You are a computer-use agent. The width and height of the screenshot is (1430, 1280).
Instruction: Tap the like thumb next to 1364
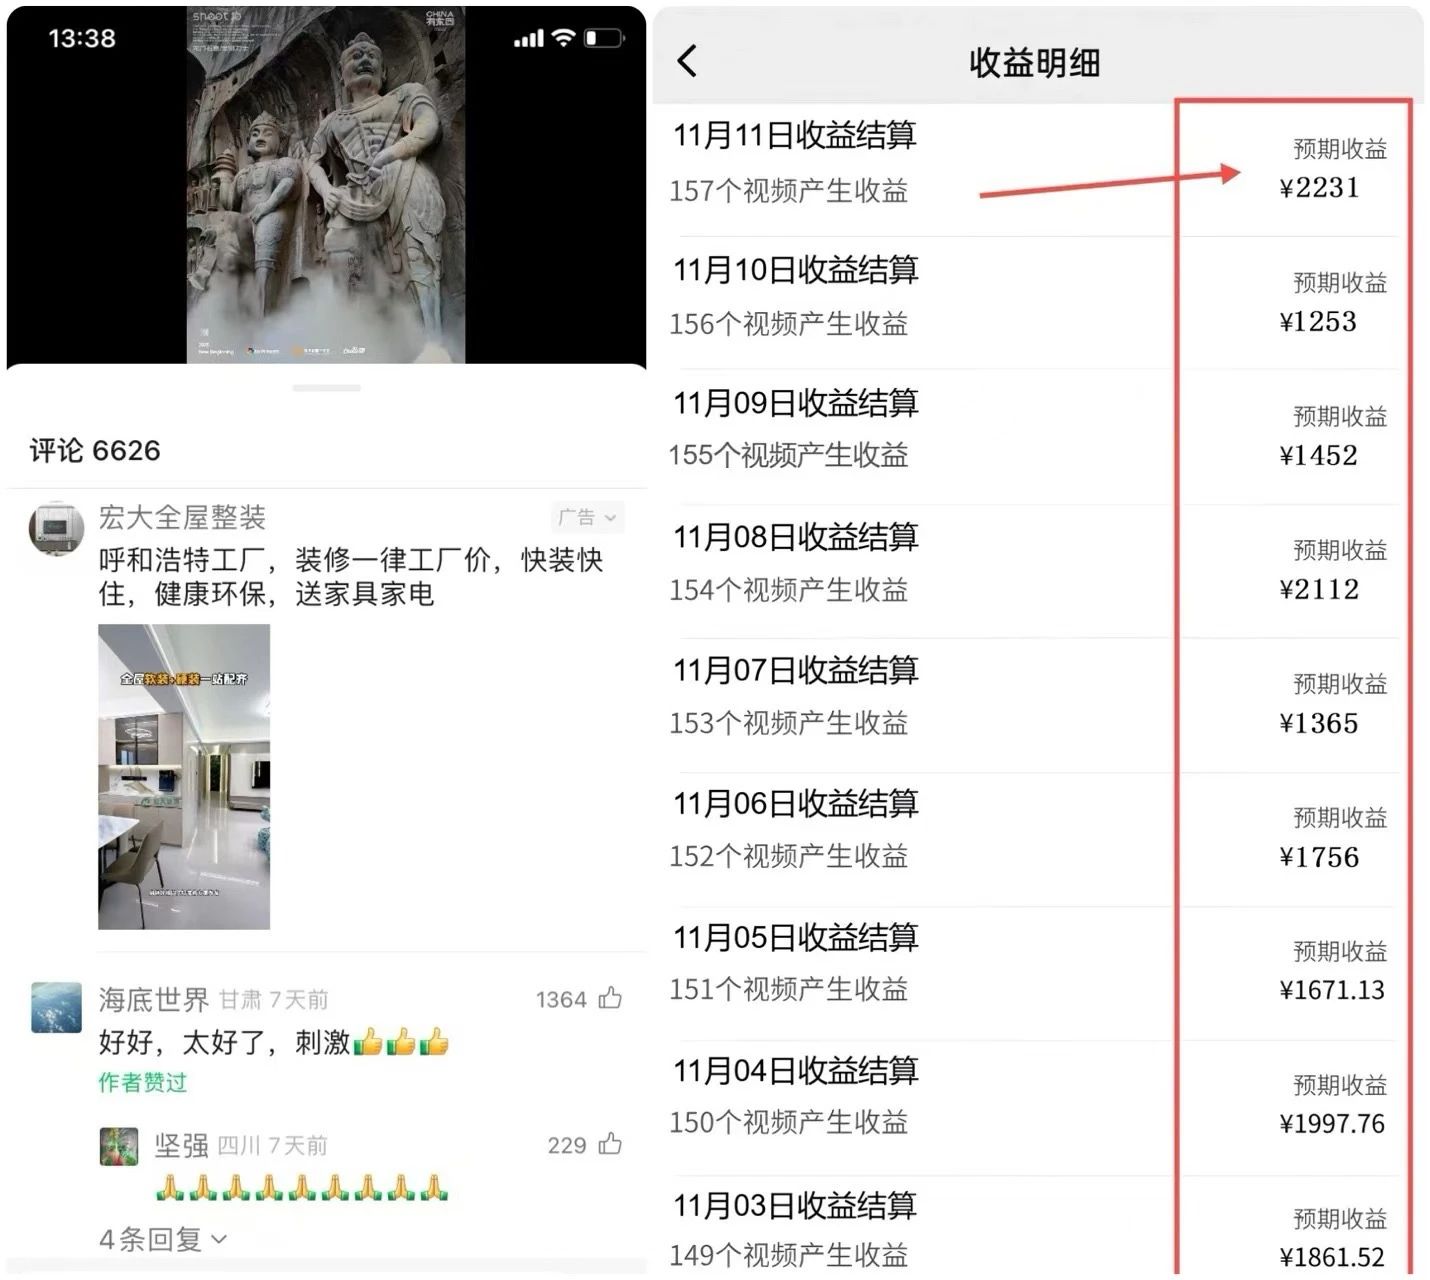(x=612, y=998)
